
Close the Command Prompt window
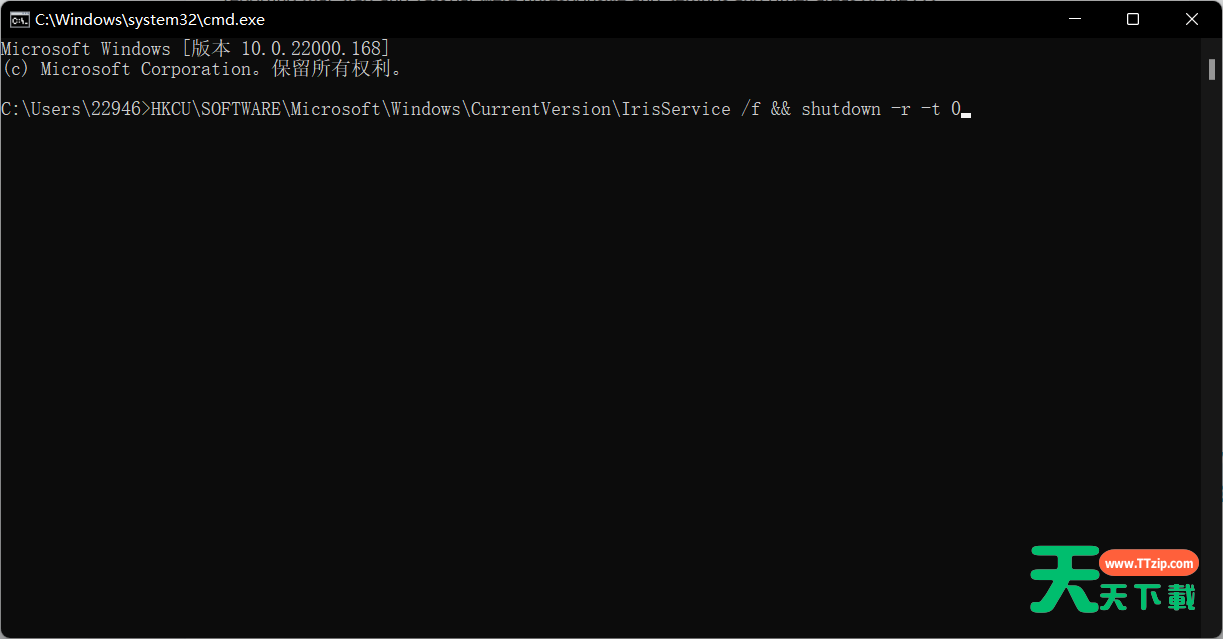tap(1190, 19)
